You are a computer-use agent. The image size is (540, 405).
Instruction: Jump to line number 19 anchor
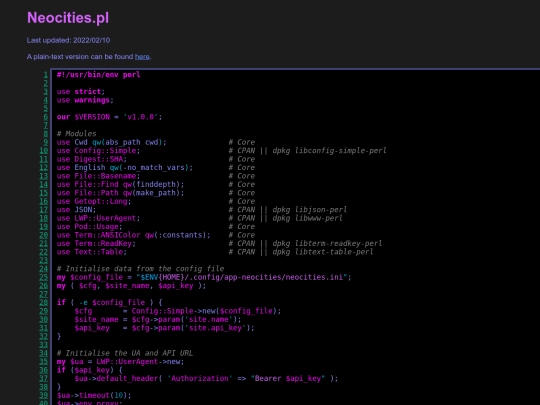point(44,227)
